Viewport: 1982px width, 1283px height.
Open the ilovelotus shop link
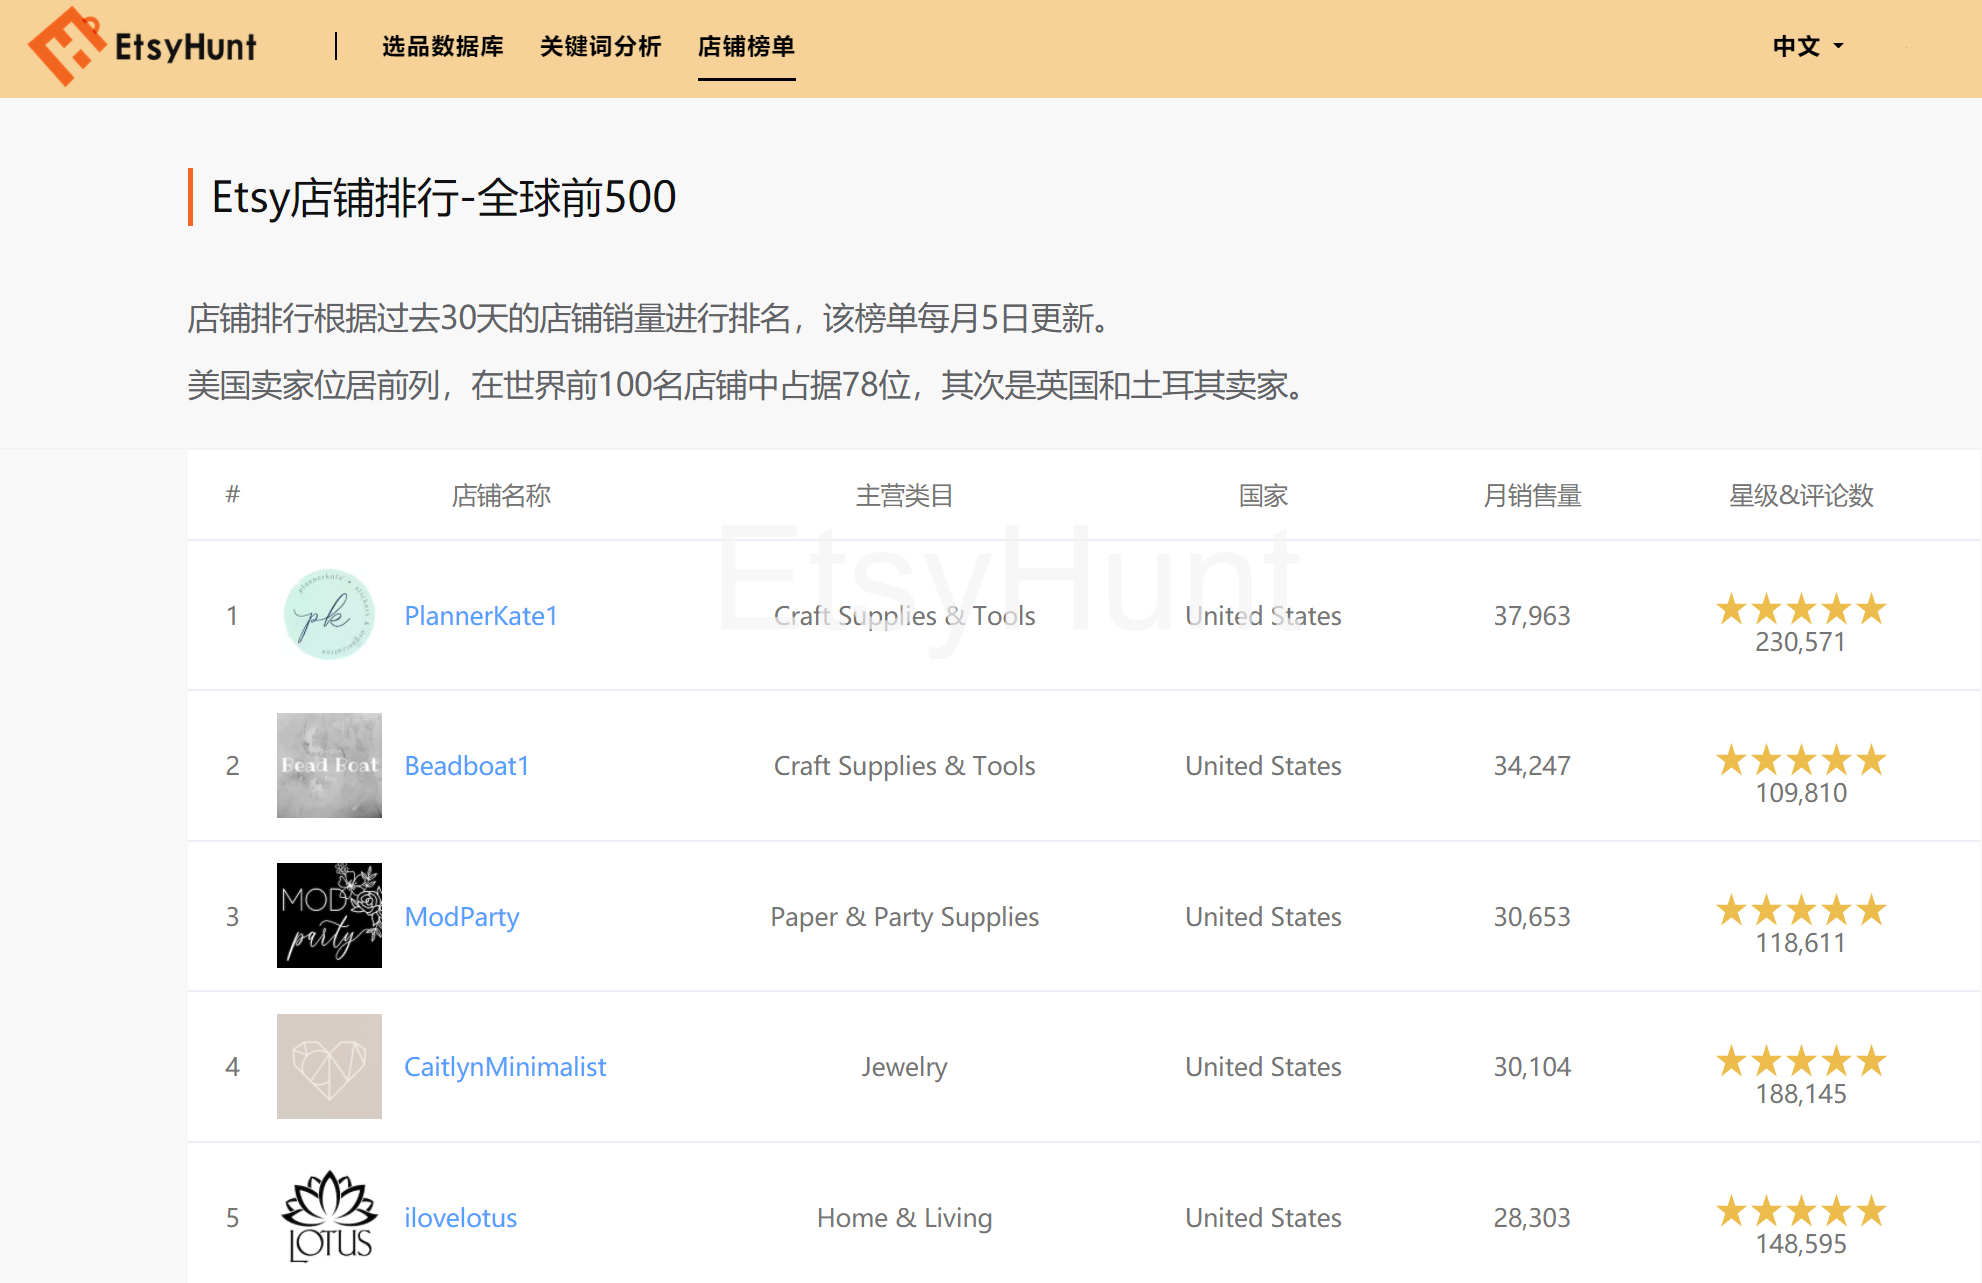click(x=461, y=1217)
